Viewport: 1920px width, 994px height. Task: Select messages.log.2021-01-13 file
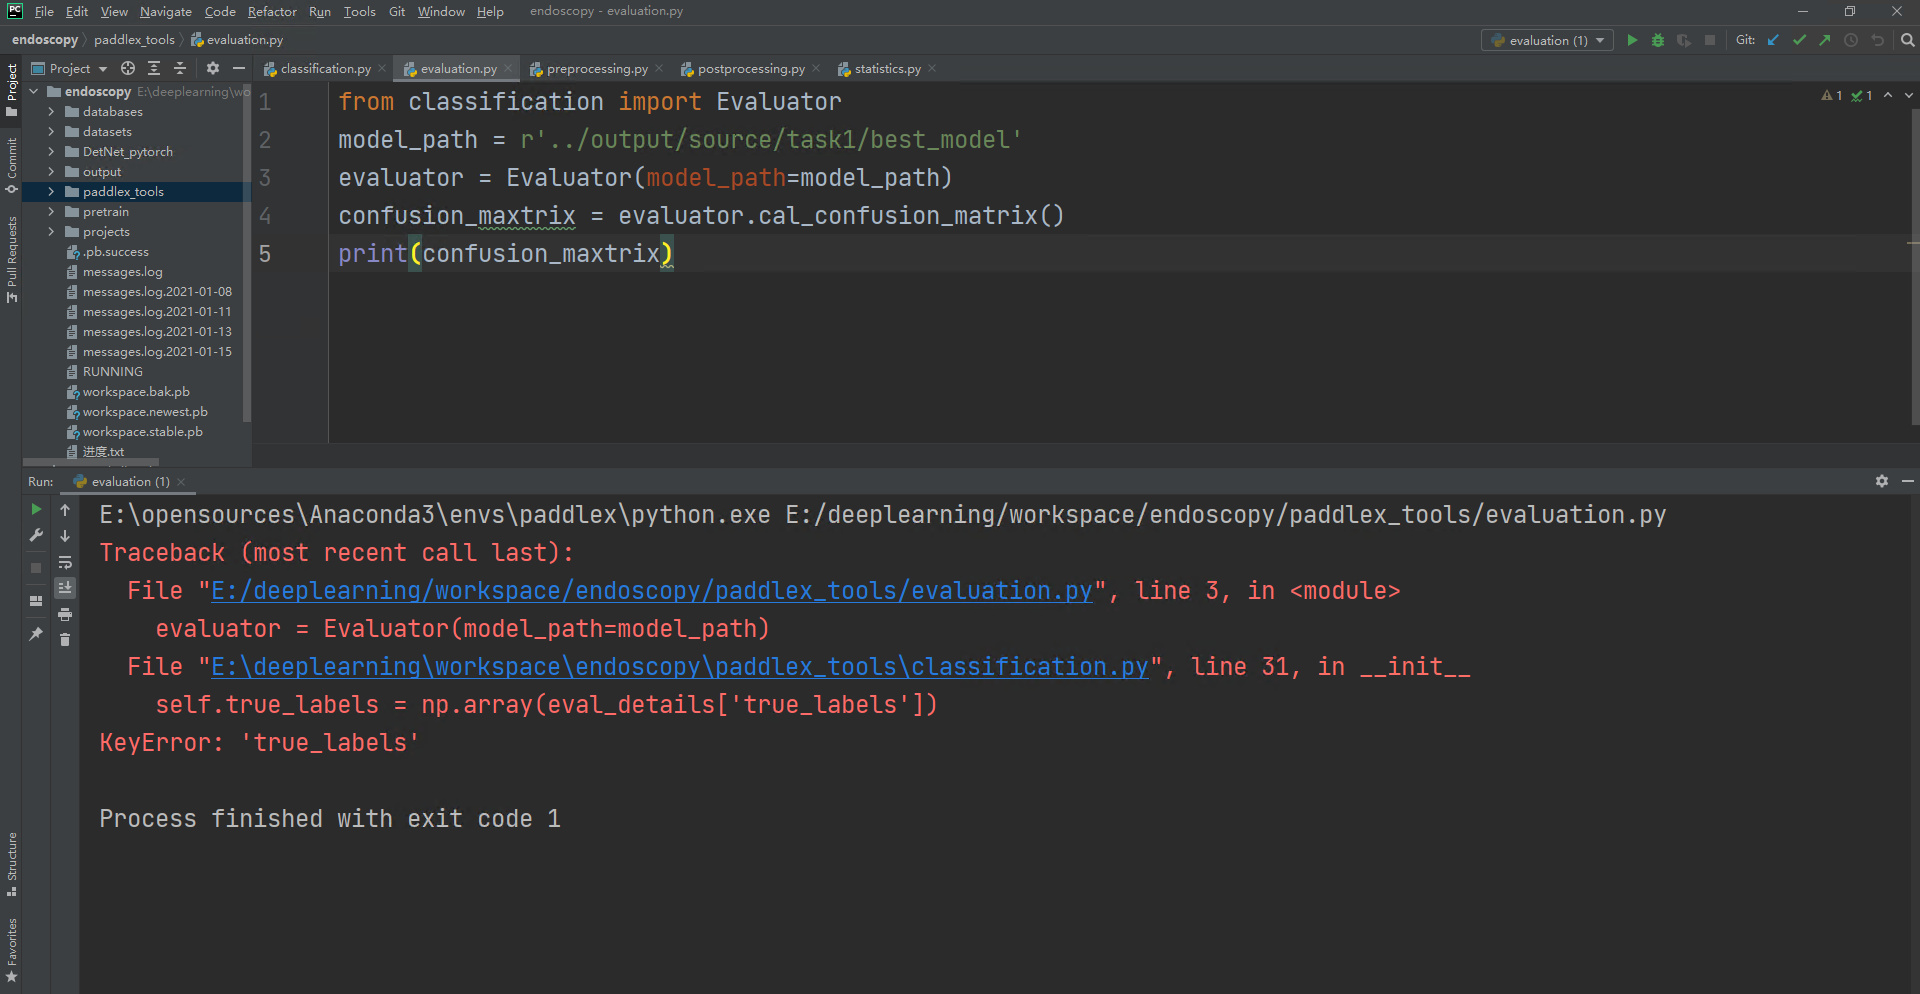click(157, 332)
